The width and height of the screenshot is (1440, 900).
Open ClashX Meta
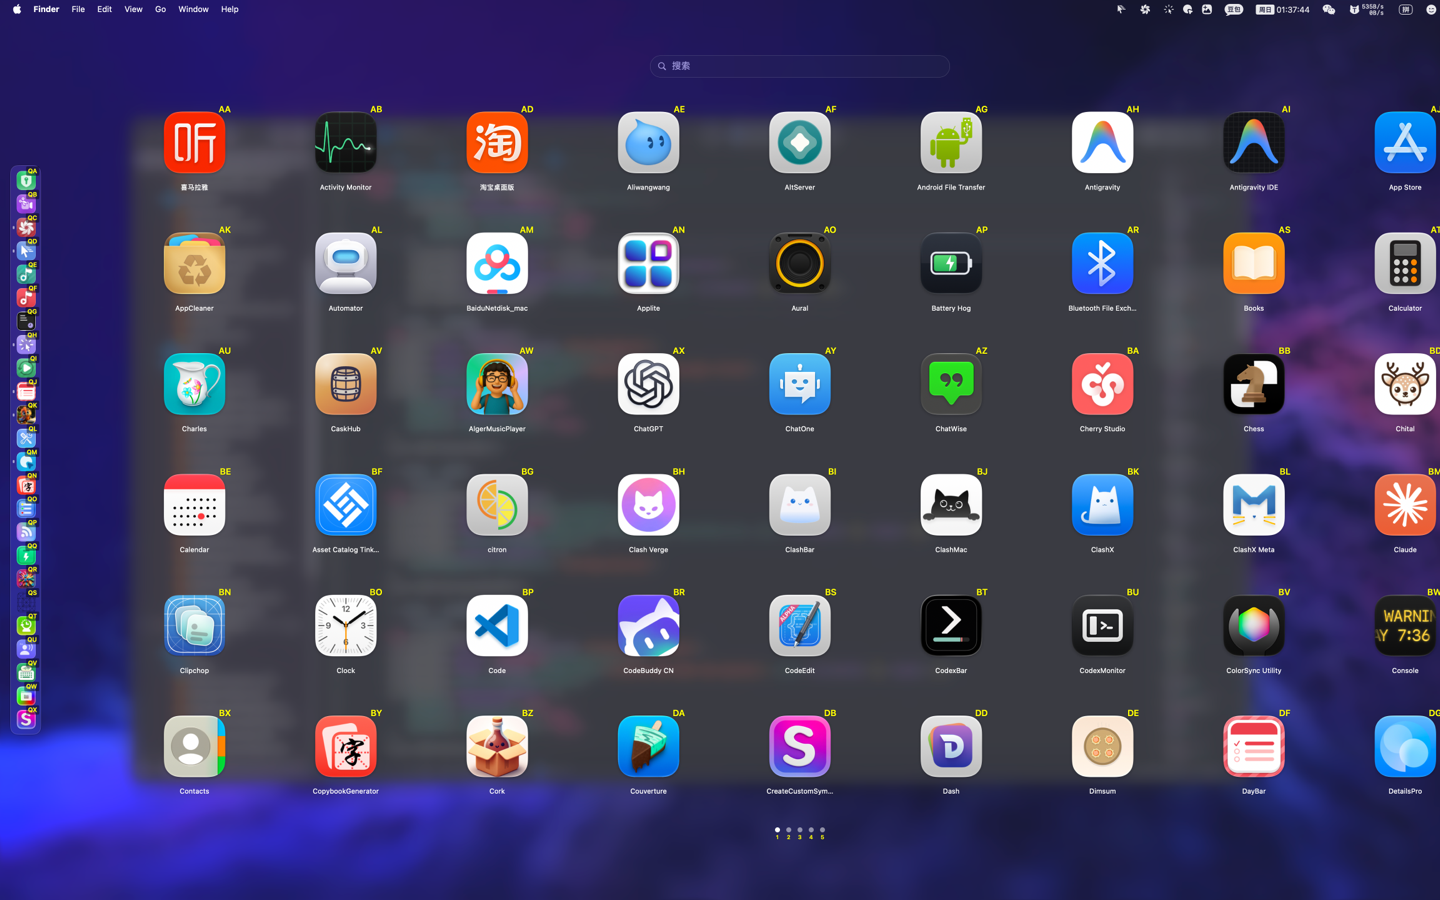(x=1253, y=505)
